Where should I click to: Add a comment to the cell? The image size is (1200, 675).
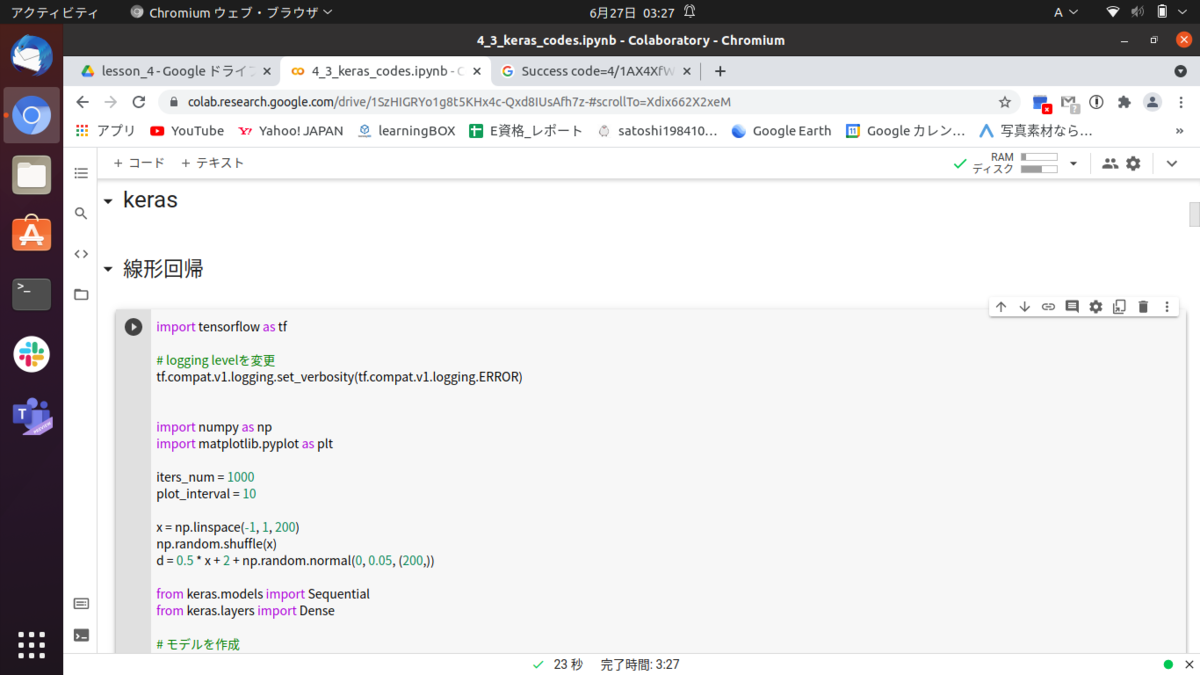pyautogui.click(x=1072, y=307)
